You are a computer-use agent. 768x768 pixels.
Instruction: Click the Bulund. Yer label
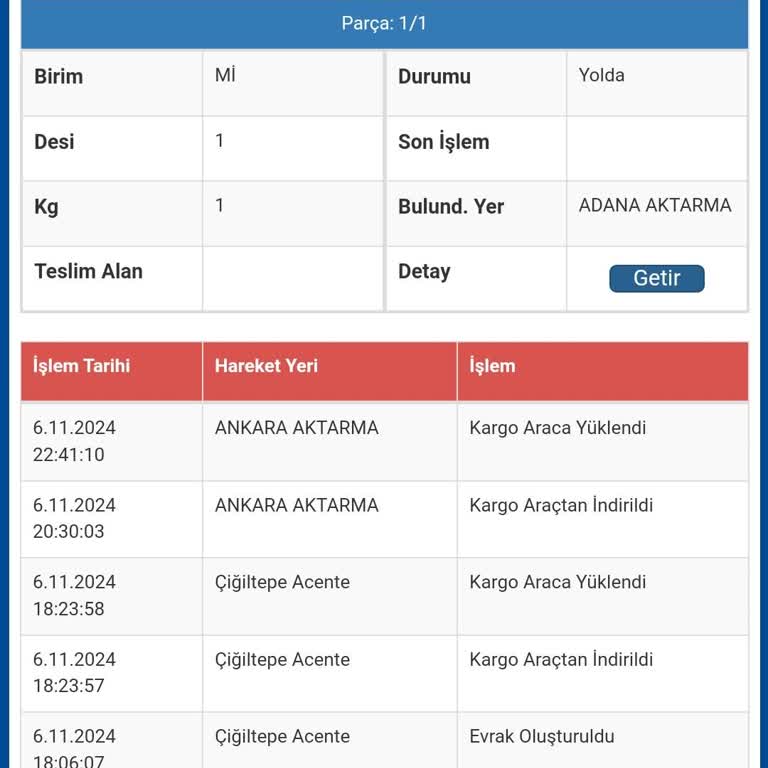pyautogui.click(x=451, y=207)
